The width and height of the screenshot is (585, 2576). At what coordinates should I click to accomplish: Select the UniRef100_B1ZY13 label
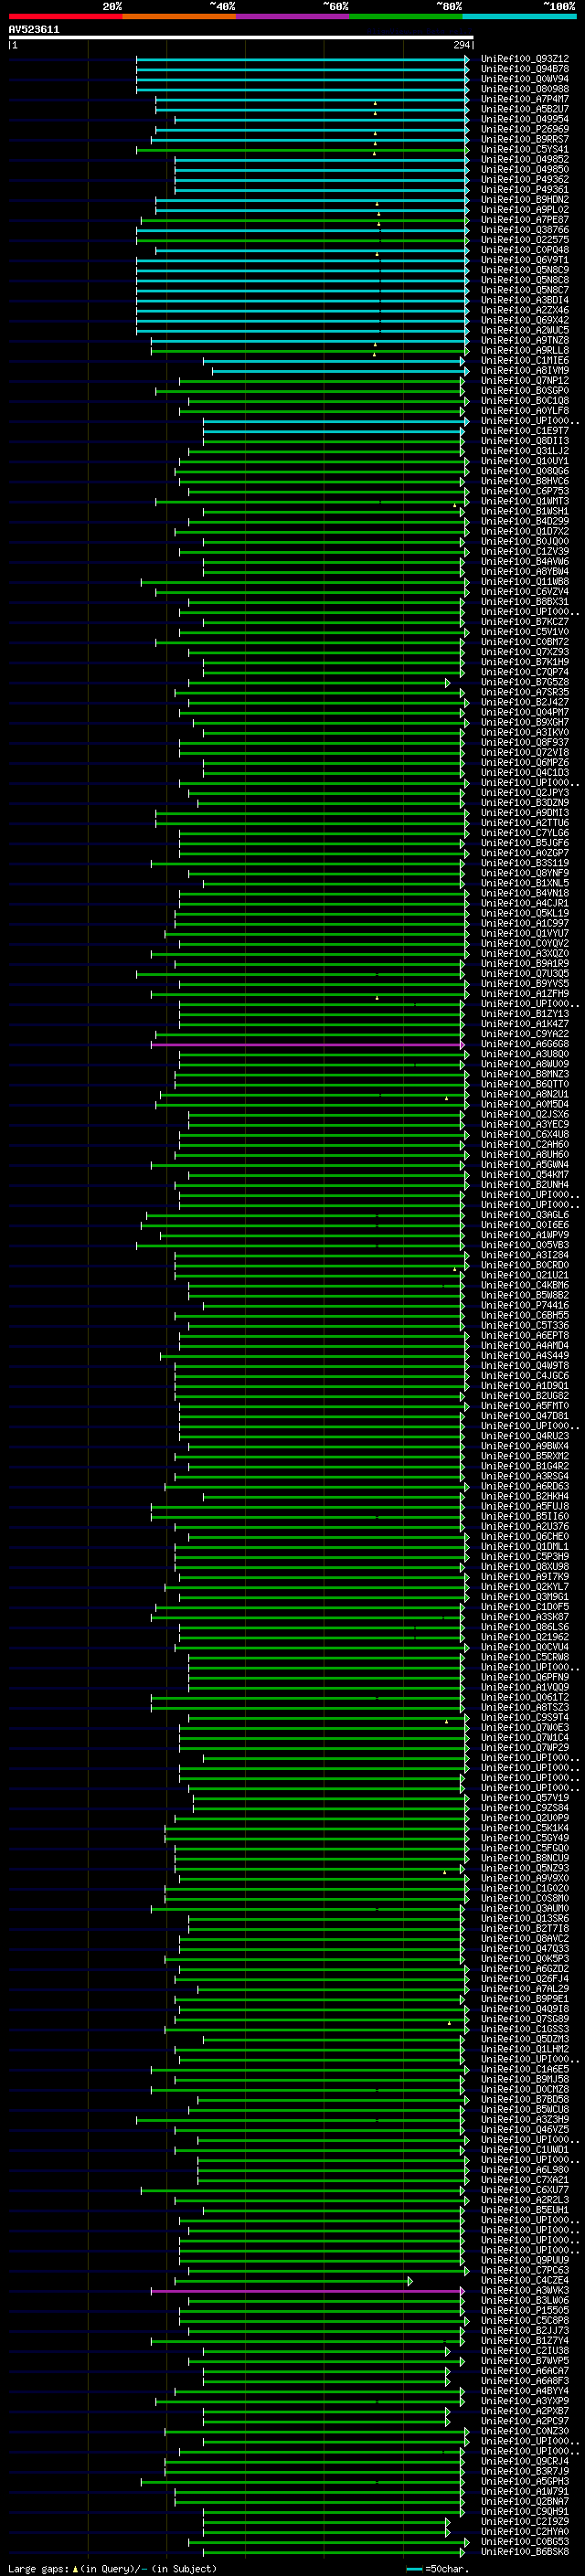click(x=525, y=1014)
